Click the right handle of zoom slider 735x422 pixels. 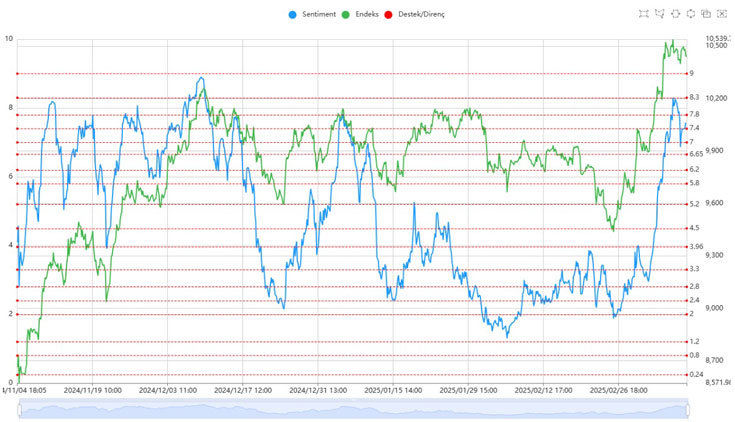point(690,409)
